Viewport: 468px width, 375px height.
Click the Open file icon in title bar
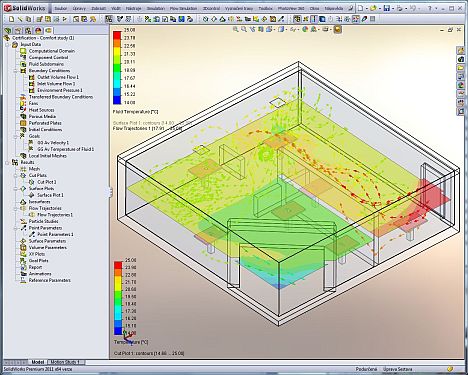tap(374, 8)
